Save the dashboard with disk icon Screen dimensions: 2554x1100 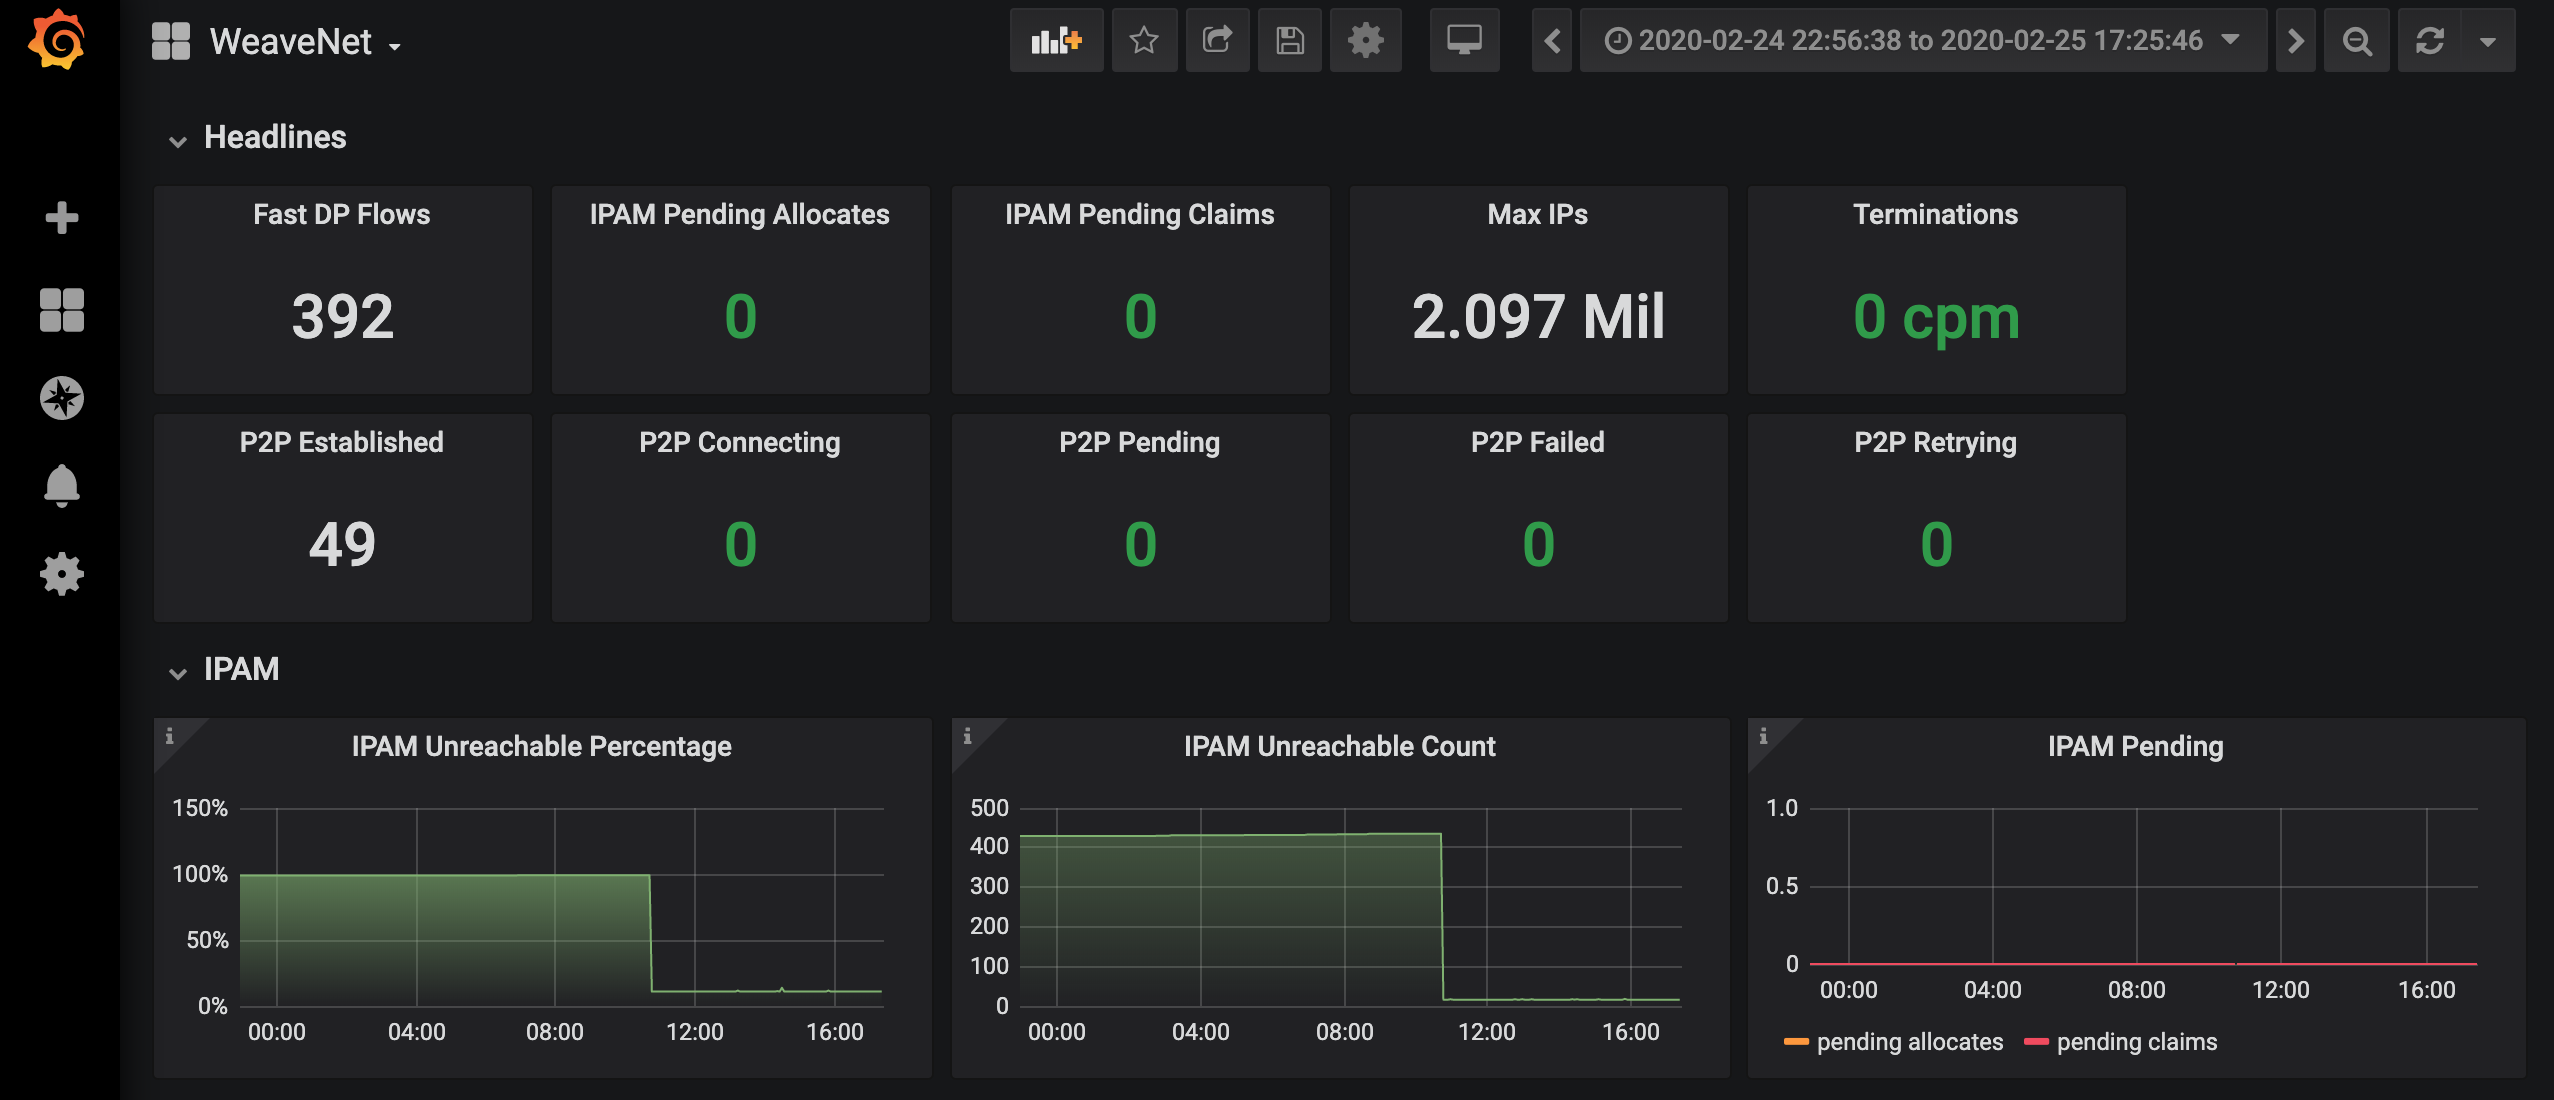click(x=1290, y=41)
